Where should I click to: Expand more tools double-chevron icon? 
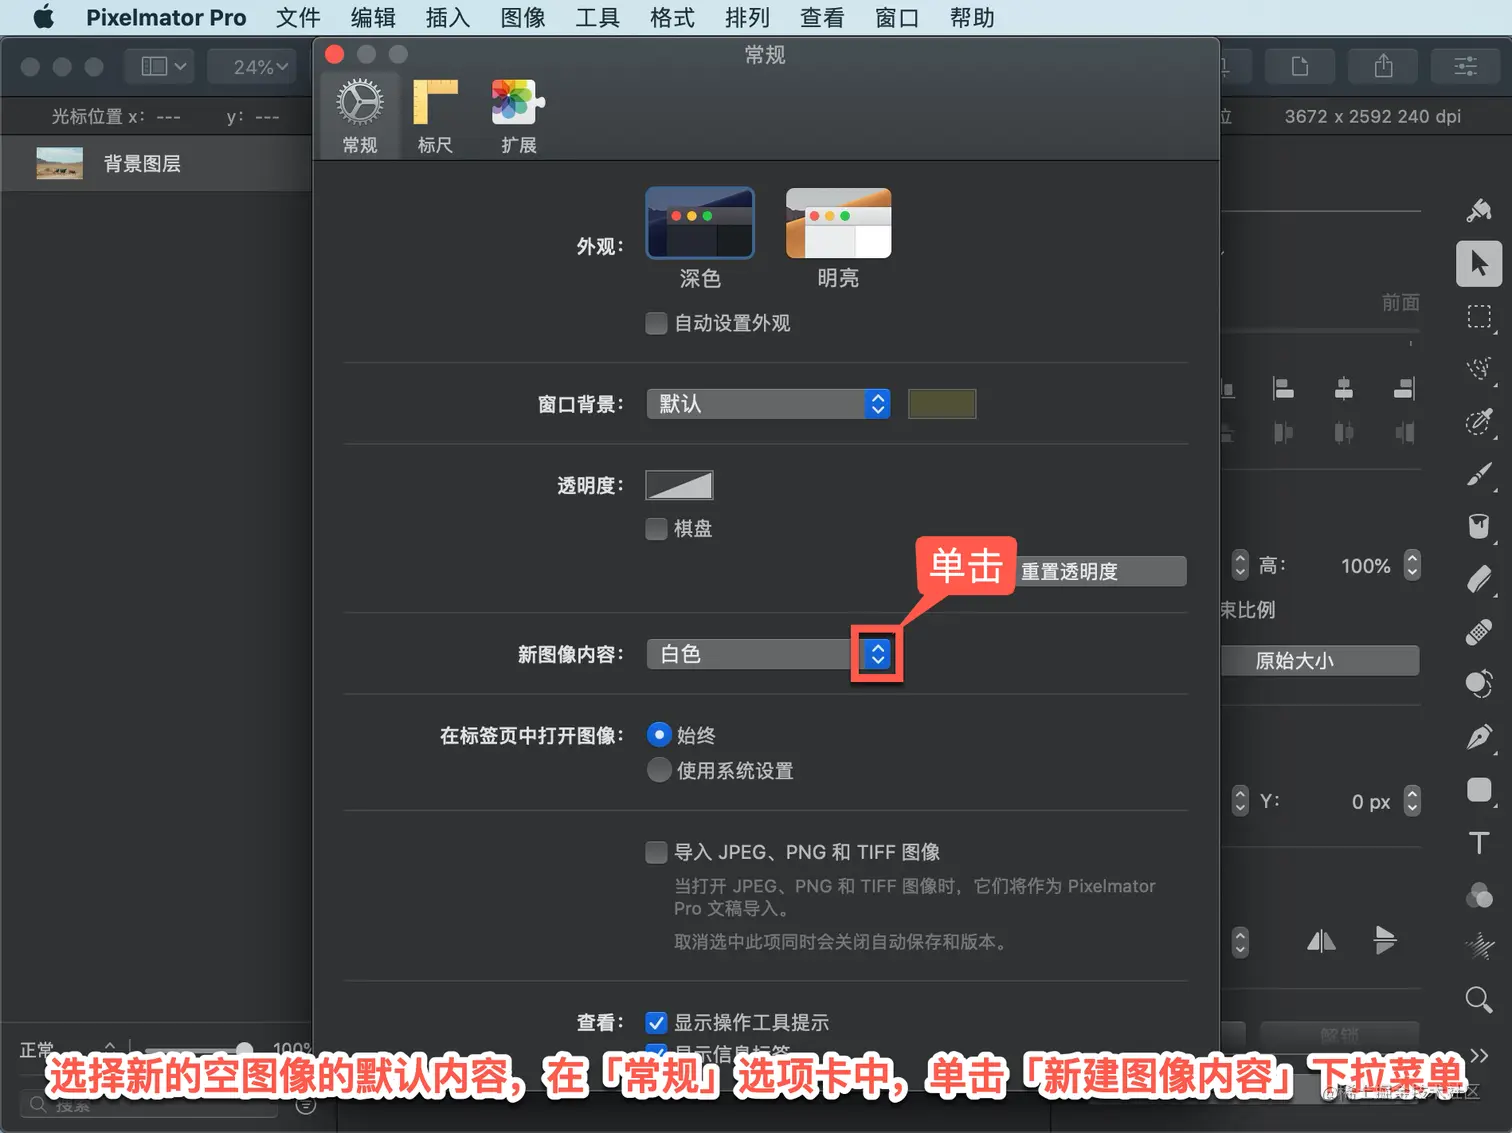click(x=1479, y=1055)
